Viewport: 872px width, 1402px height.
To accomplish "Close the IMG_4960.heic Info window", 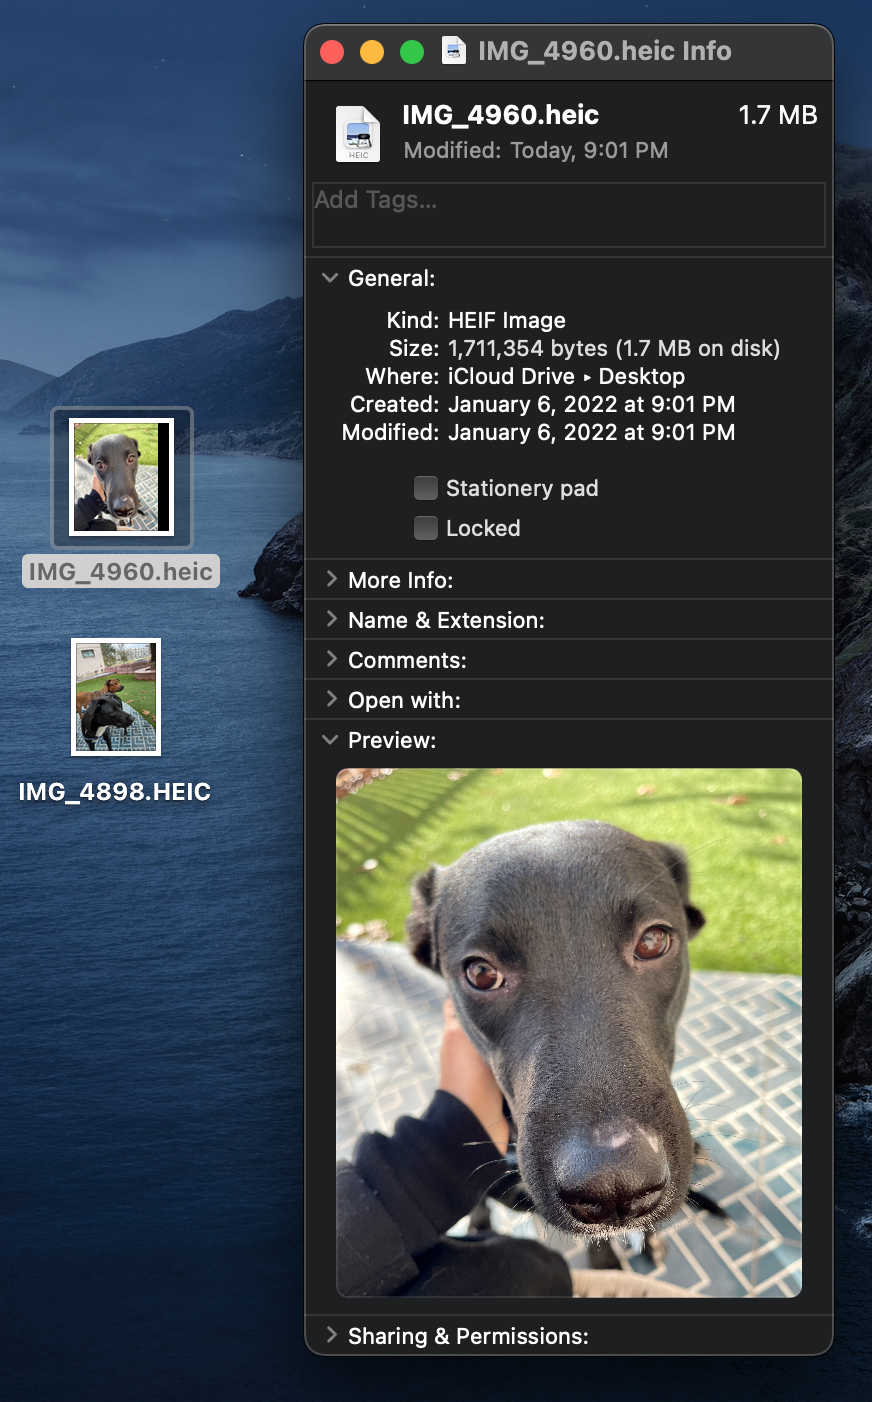I will (x=332, y=52).
